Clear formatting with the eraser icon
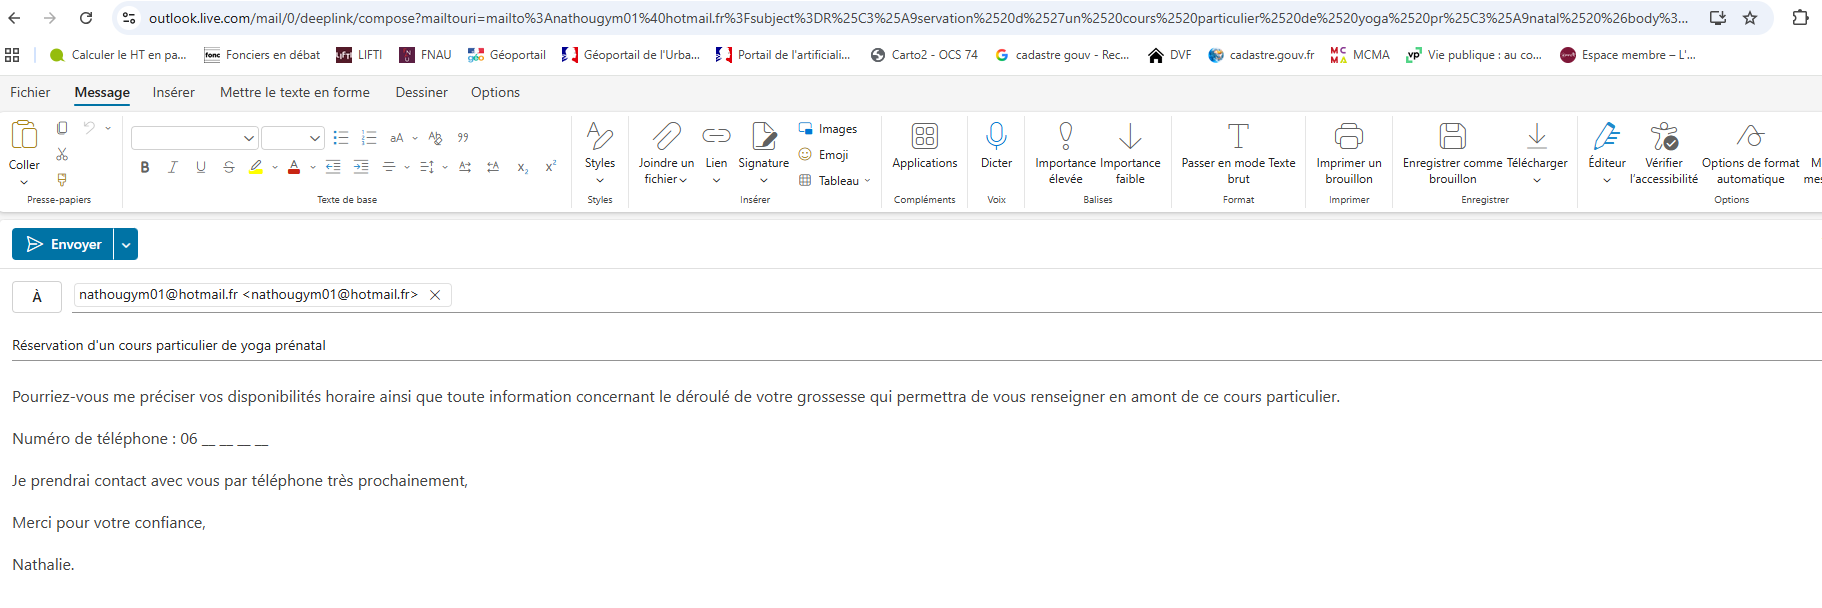 [x=435, y=138]
